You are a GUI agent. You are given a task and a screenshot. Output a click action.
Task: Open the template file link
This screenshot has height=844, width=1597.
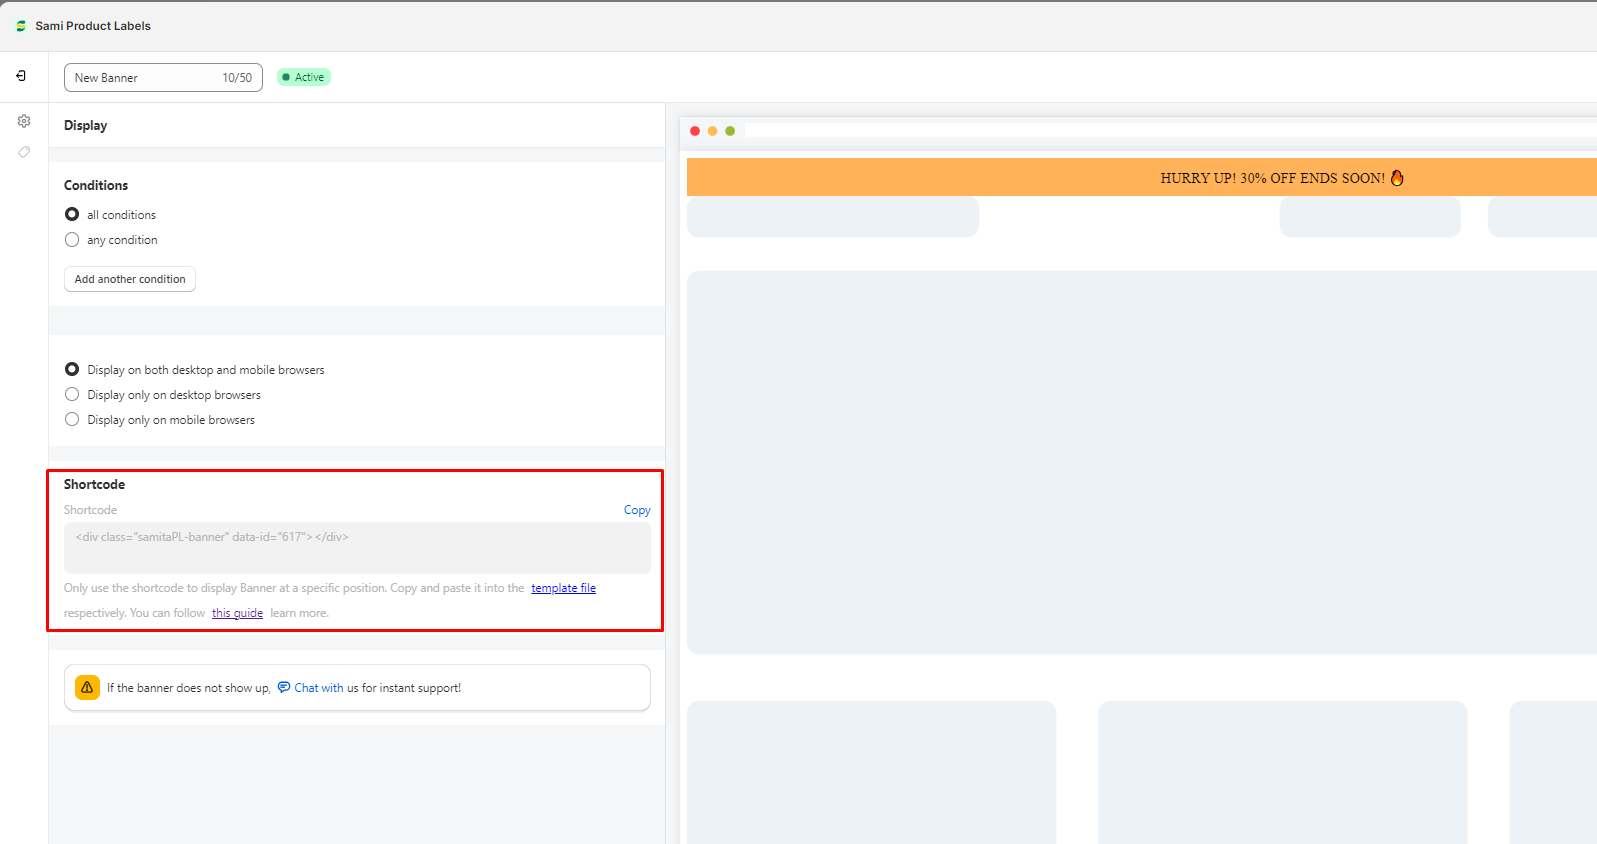pyautogui.click(x=563, y=588)
